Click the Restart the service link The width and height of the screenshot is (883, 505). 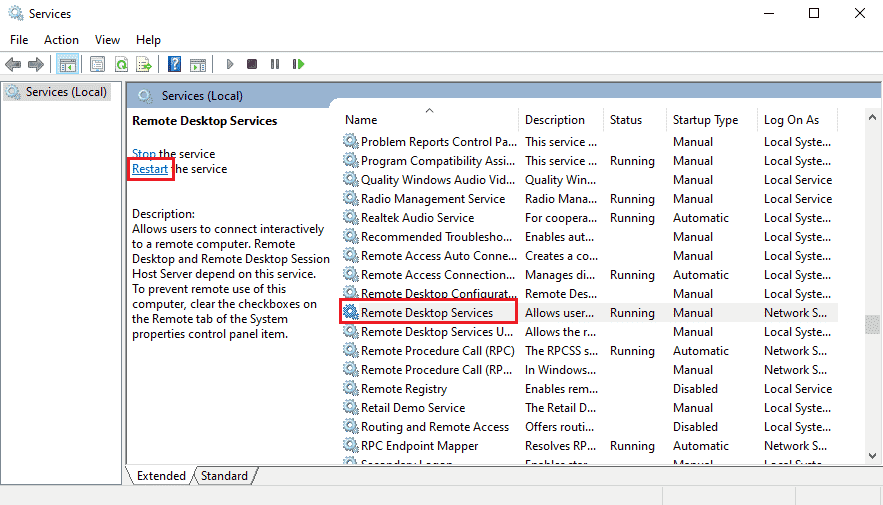pos(150,169)
